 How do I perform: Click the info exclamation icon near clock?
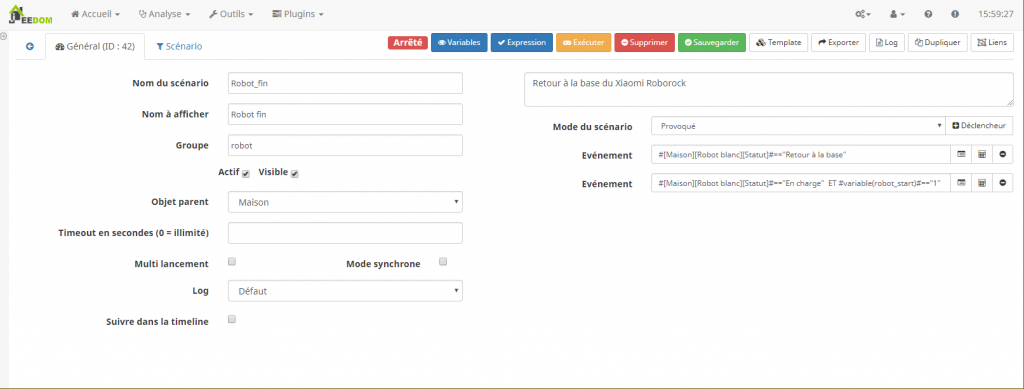pyautogui.click(x=955, y=14)
